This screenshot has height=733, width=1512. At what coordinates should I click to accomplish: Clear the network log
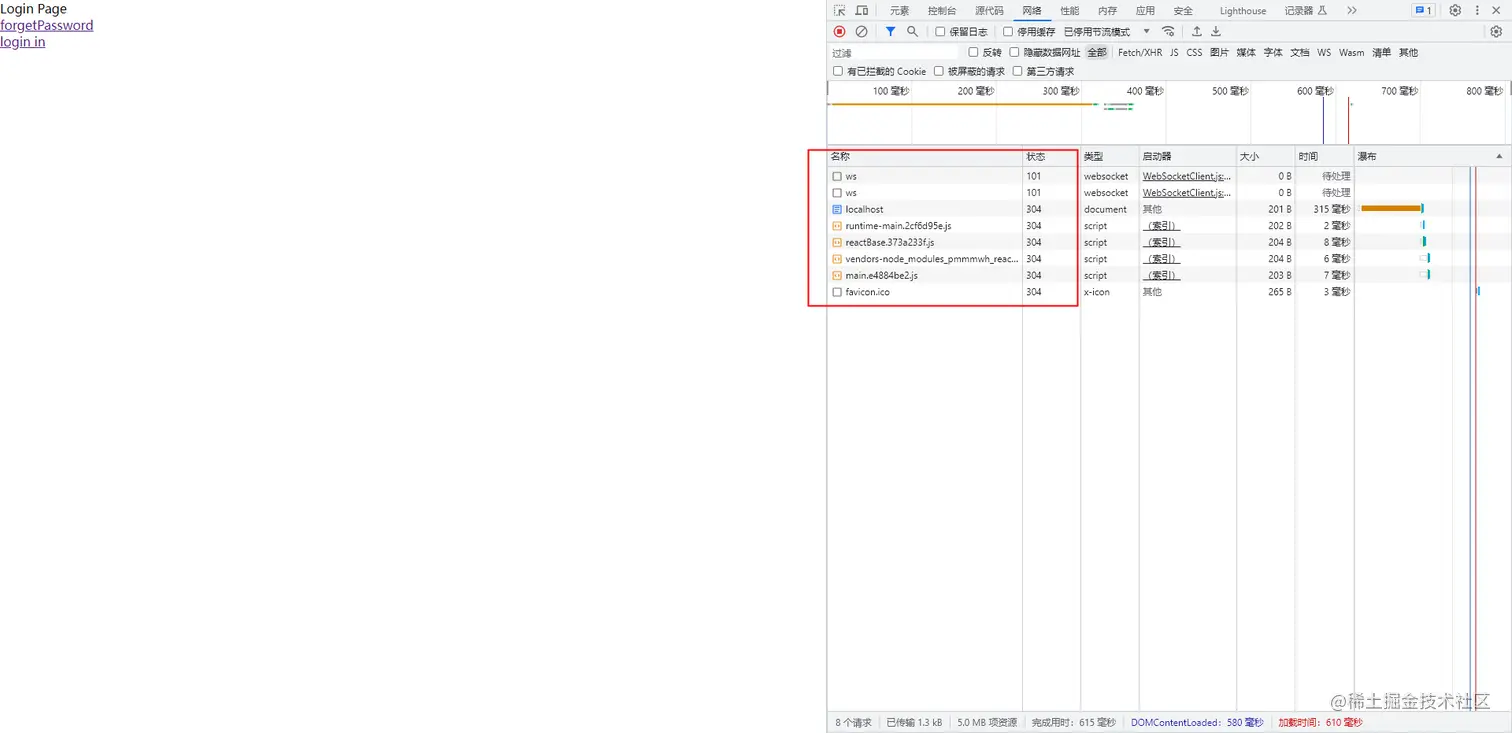click(861, 32)
